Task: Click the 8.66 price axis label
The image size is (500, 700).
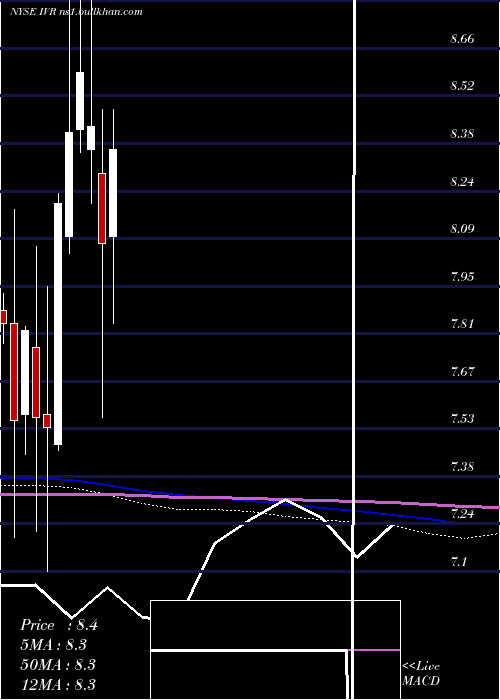Action: point(462,39)
